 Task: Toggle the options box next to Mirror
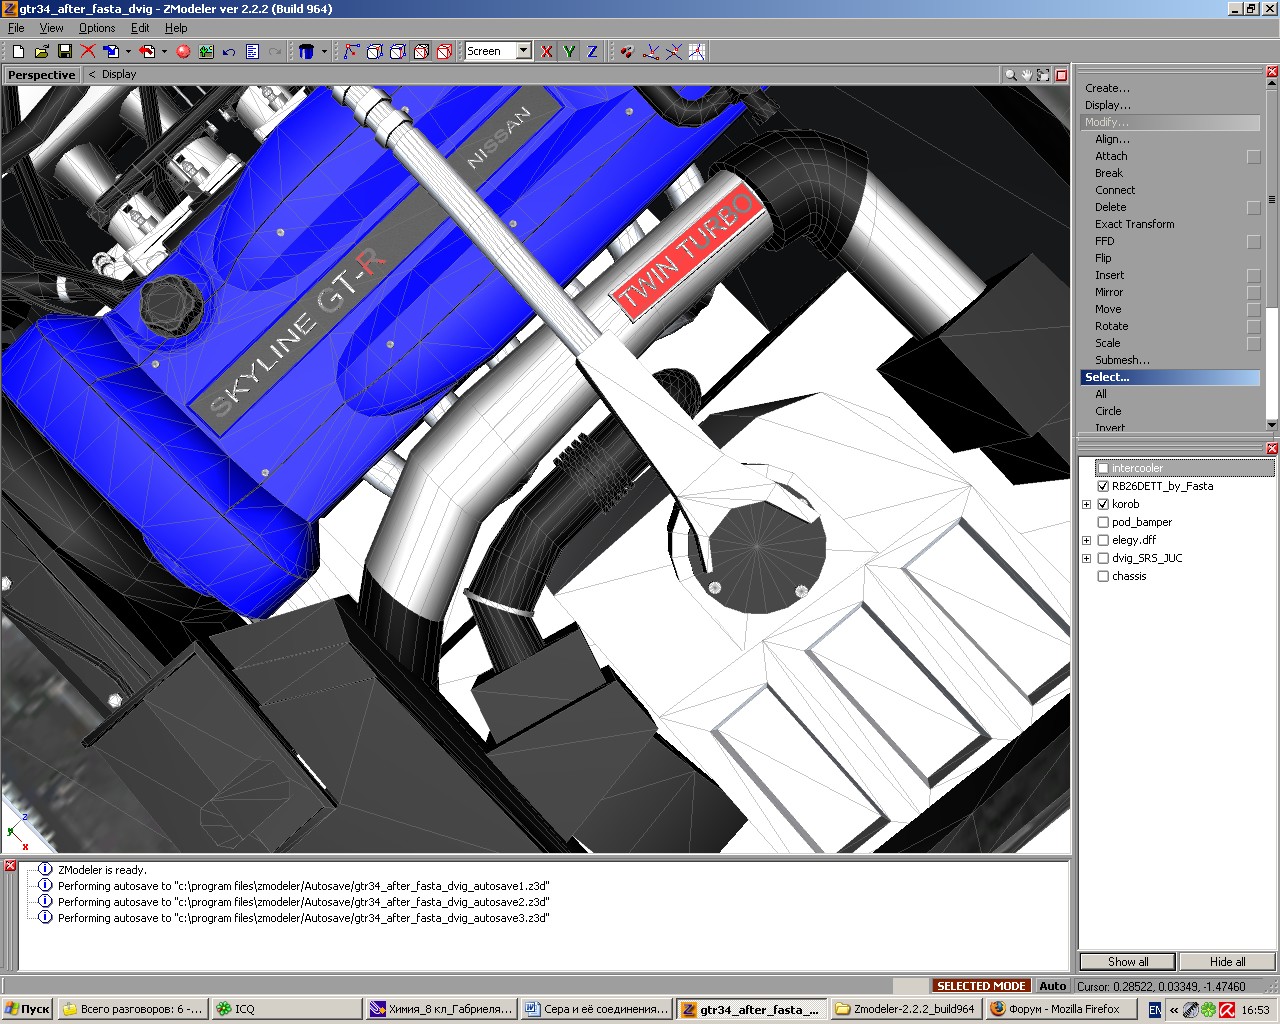point(1253,293)
